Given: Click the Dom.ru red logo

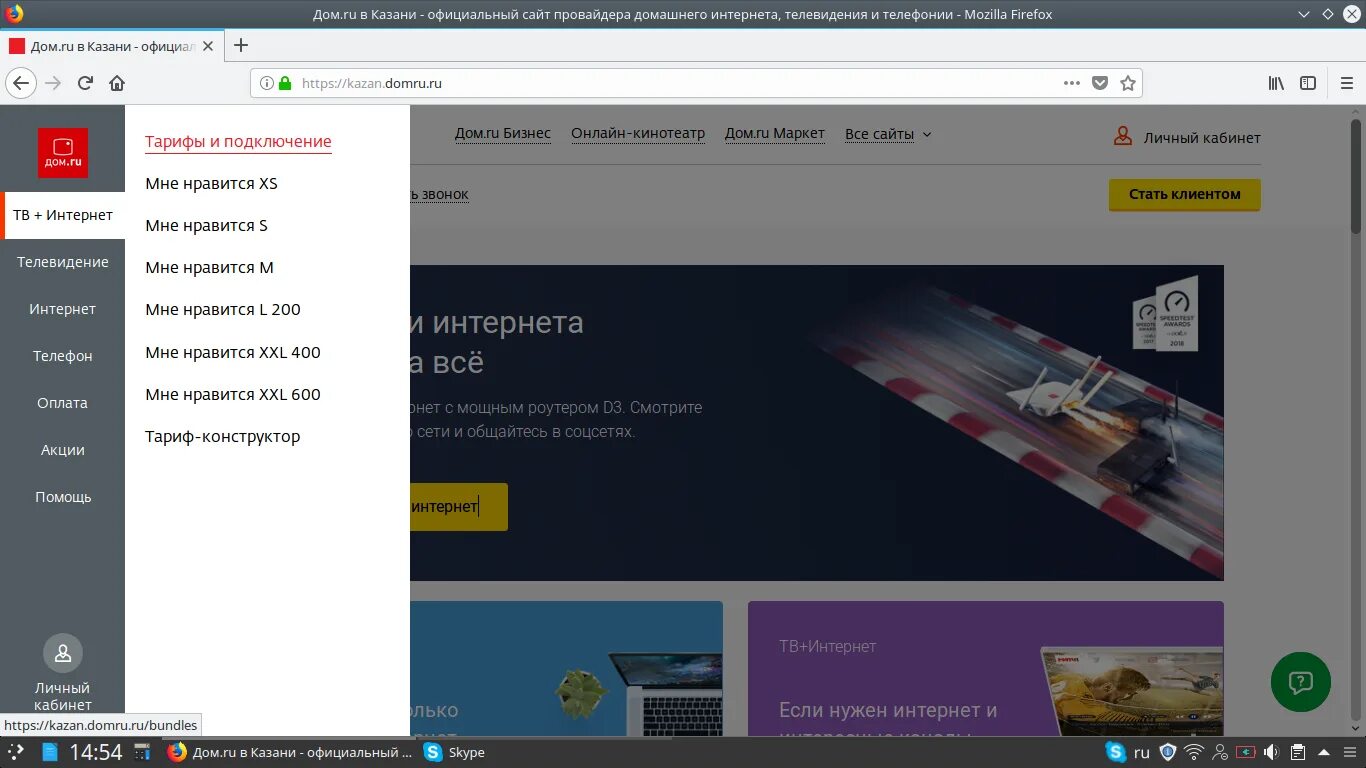Looking at the screenshot, I should 63,153.
